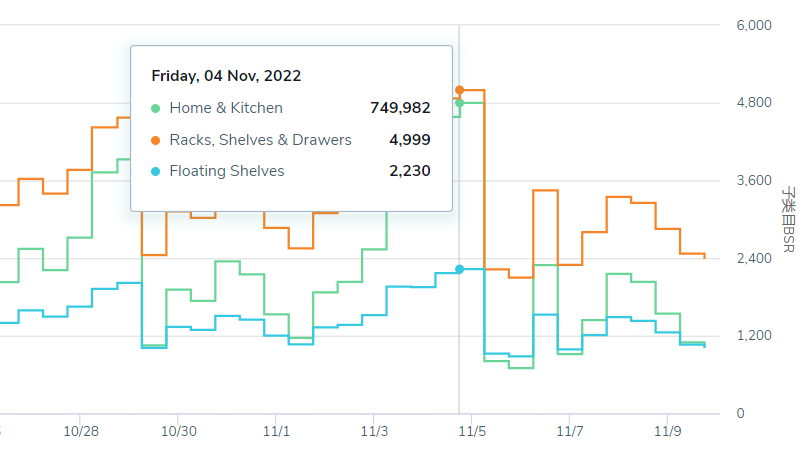Click the Friday, 04 Nov, 2022 tooltip heading
The width and height of the screenshot is (812, 449).
click(x=226, y=76)
